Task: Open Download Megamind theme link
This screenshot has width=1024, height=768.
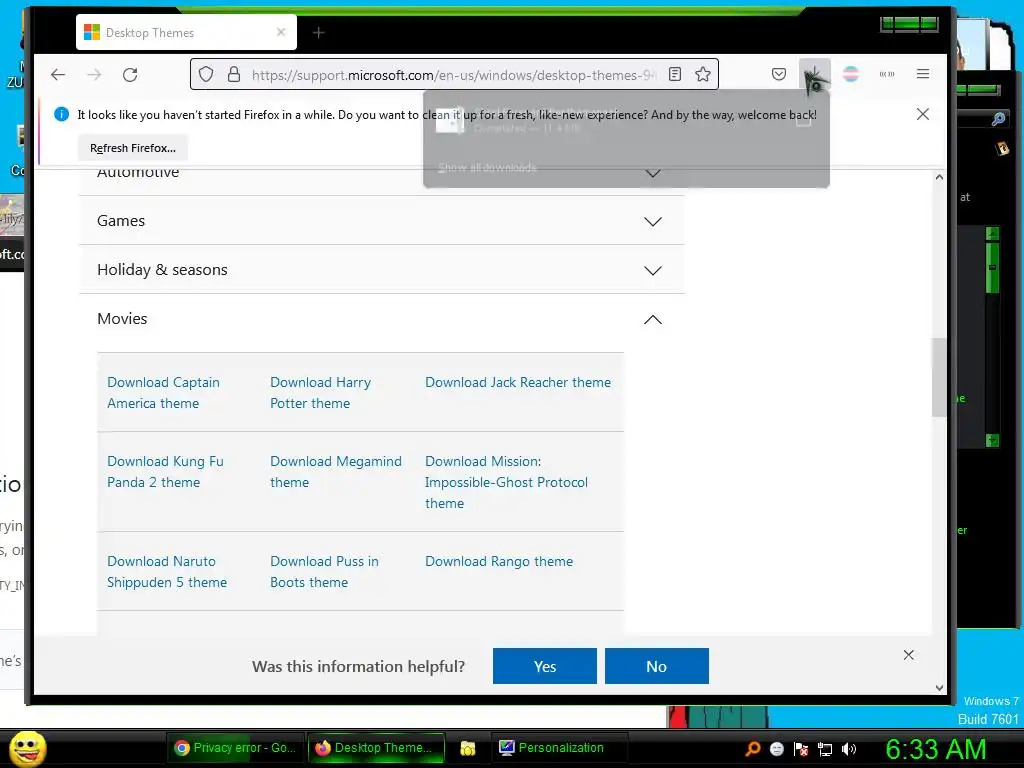Action: point(336,472)
